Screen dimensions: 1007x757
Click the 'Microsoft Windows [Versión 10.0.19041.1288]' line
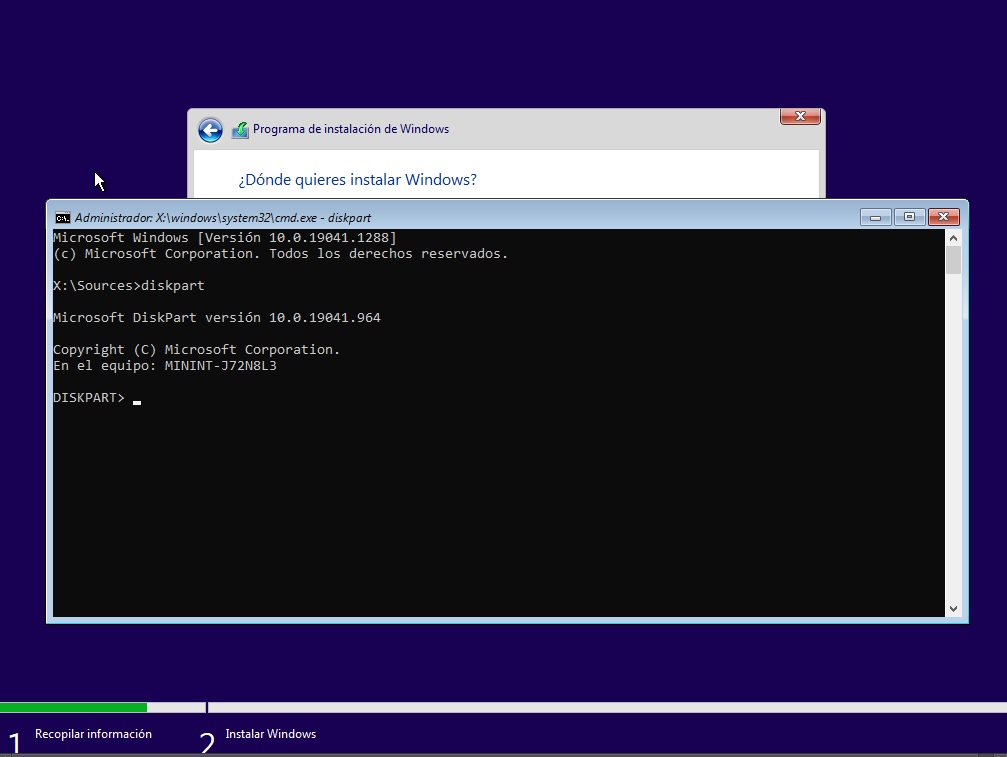(x=225, y=238)
